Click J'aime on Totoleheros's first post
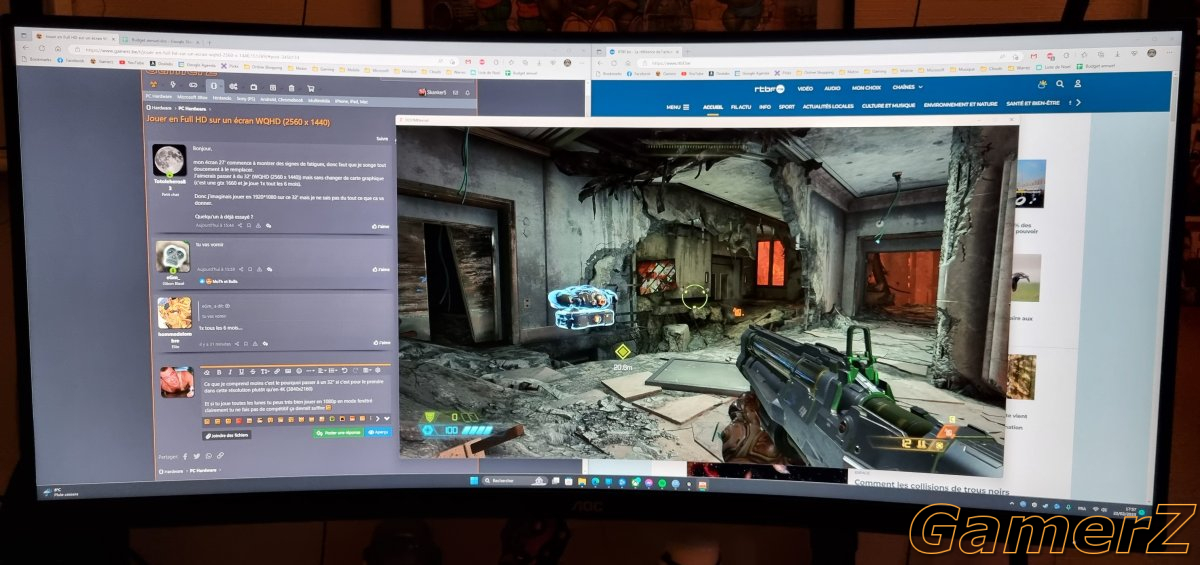Viewport: 1200px width, 565px height. [x=381, y=226]
